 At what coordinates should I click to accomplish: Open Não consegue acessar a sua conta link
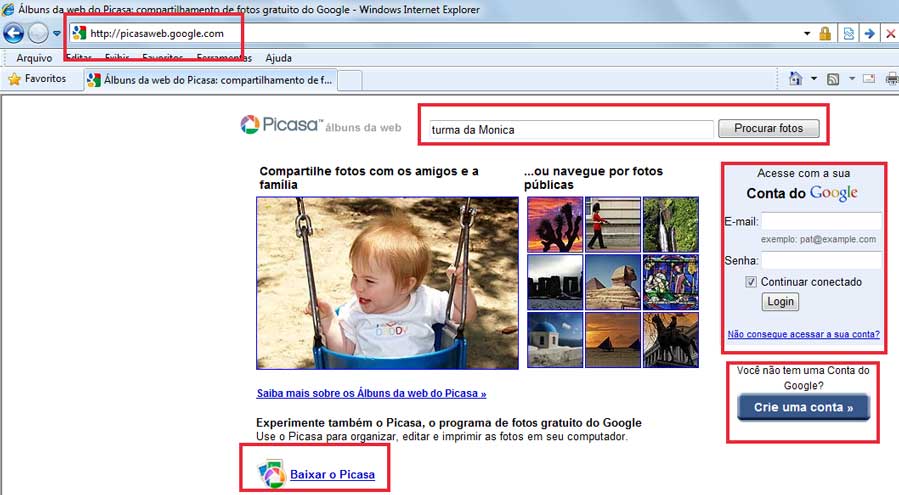[x=803, y=334]
